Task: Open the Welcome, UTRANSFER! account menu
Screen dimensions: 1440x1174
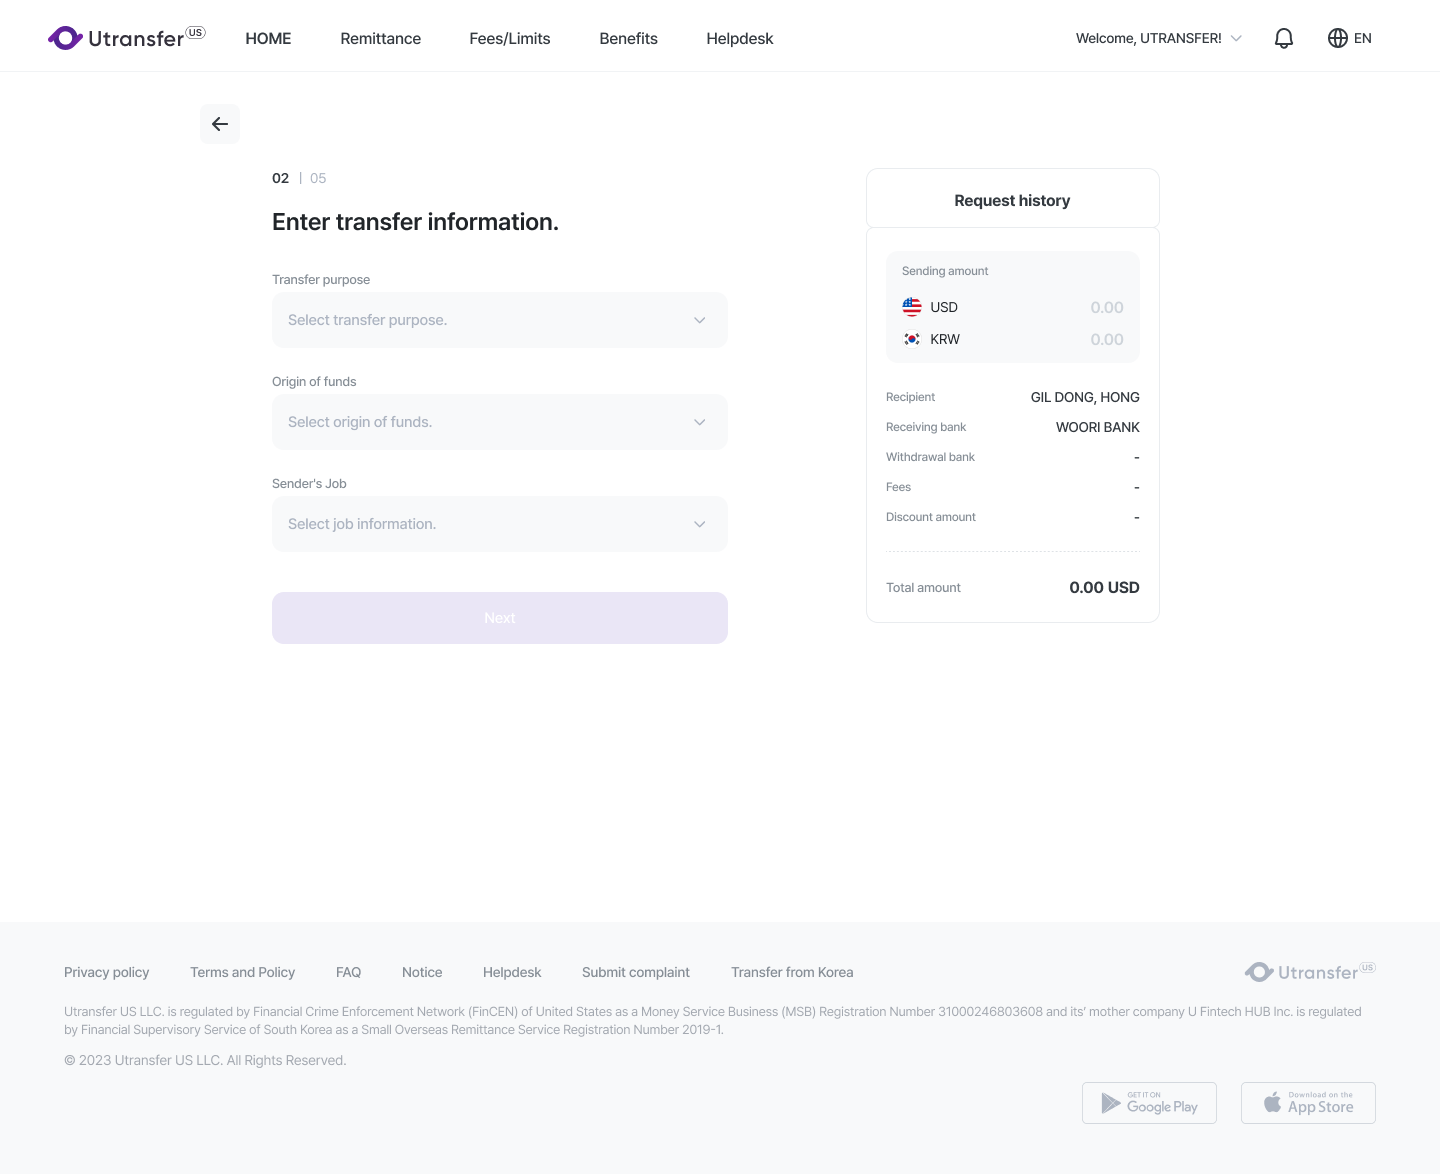Action: point(1159,38)
